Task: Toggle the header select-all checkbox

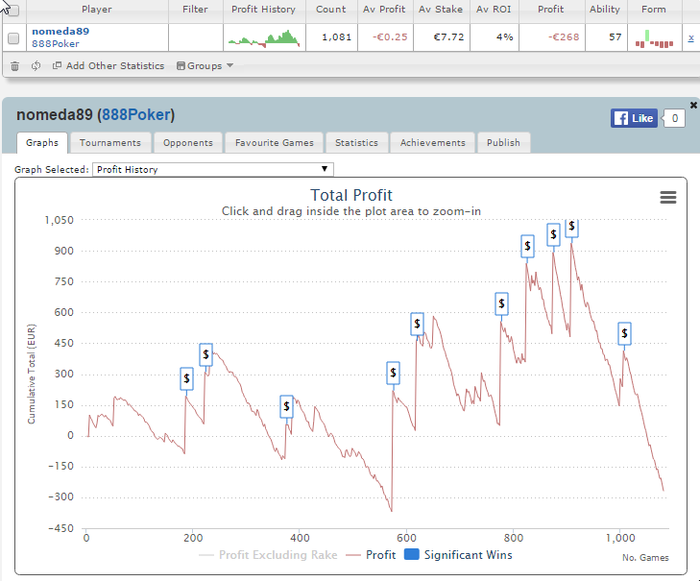Action: pos(13,10)
